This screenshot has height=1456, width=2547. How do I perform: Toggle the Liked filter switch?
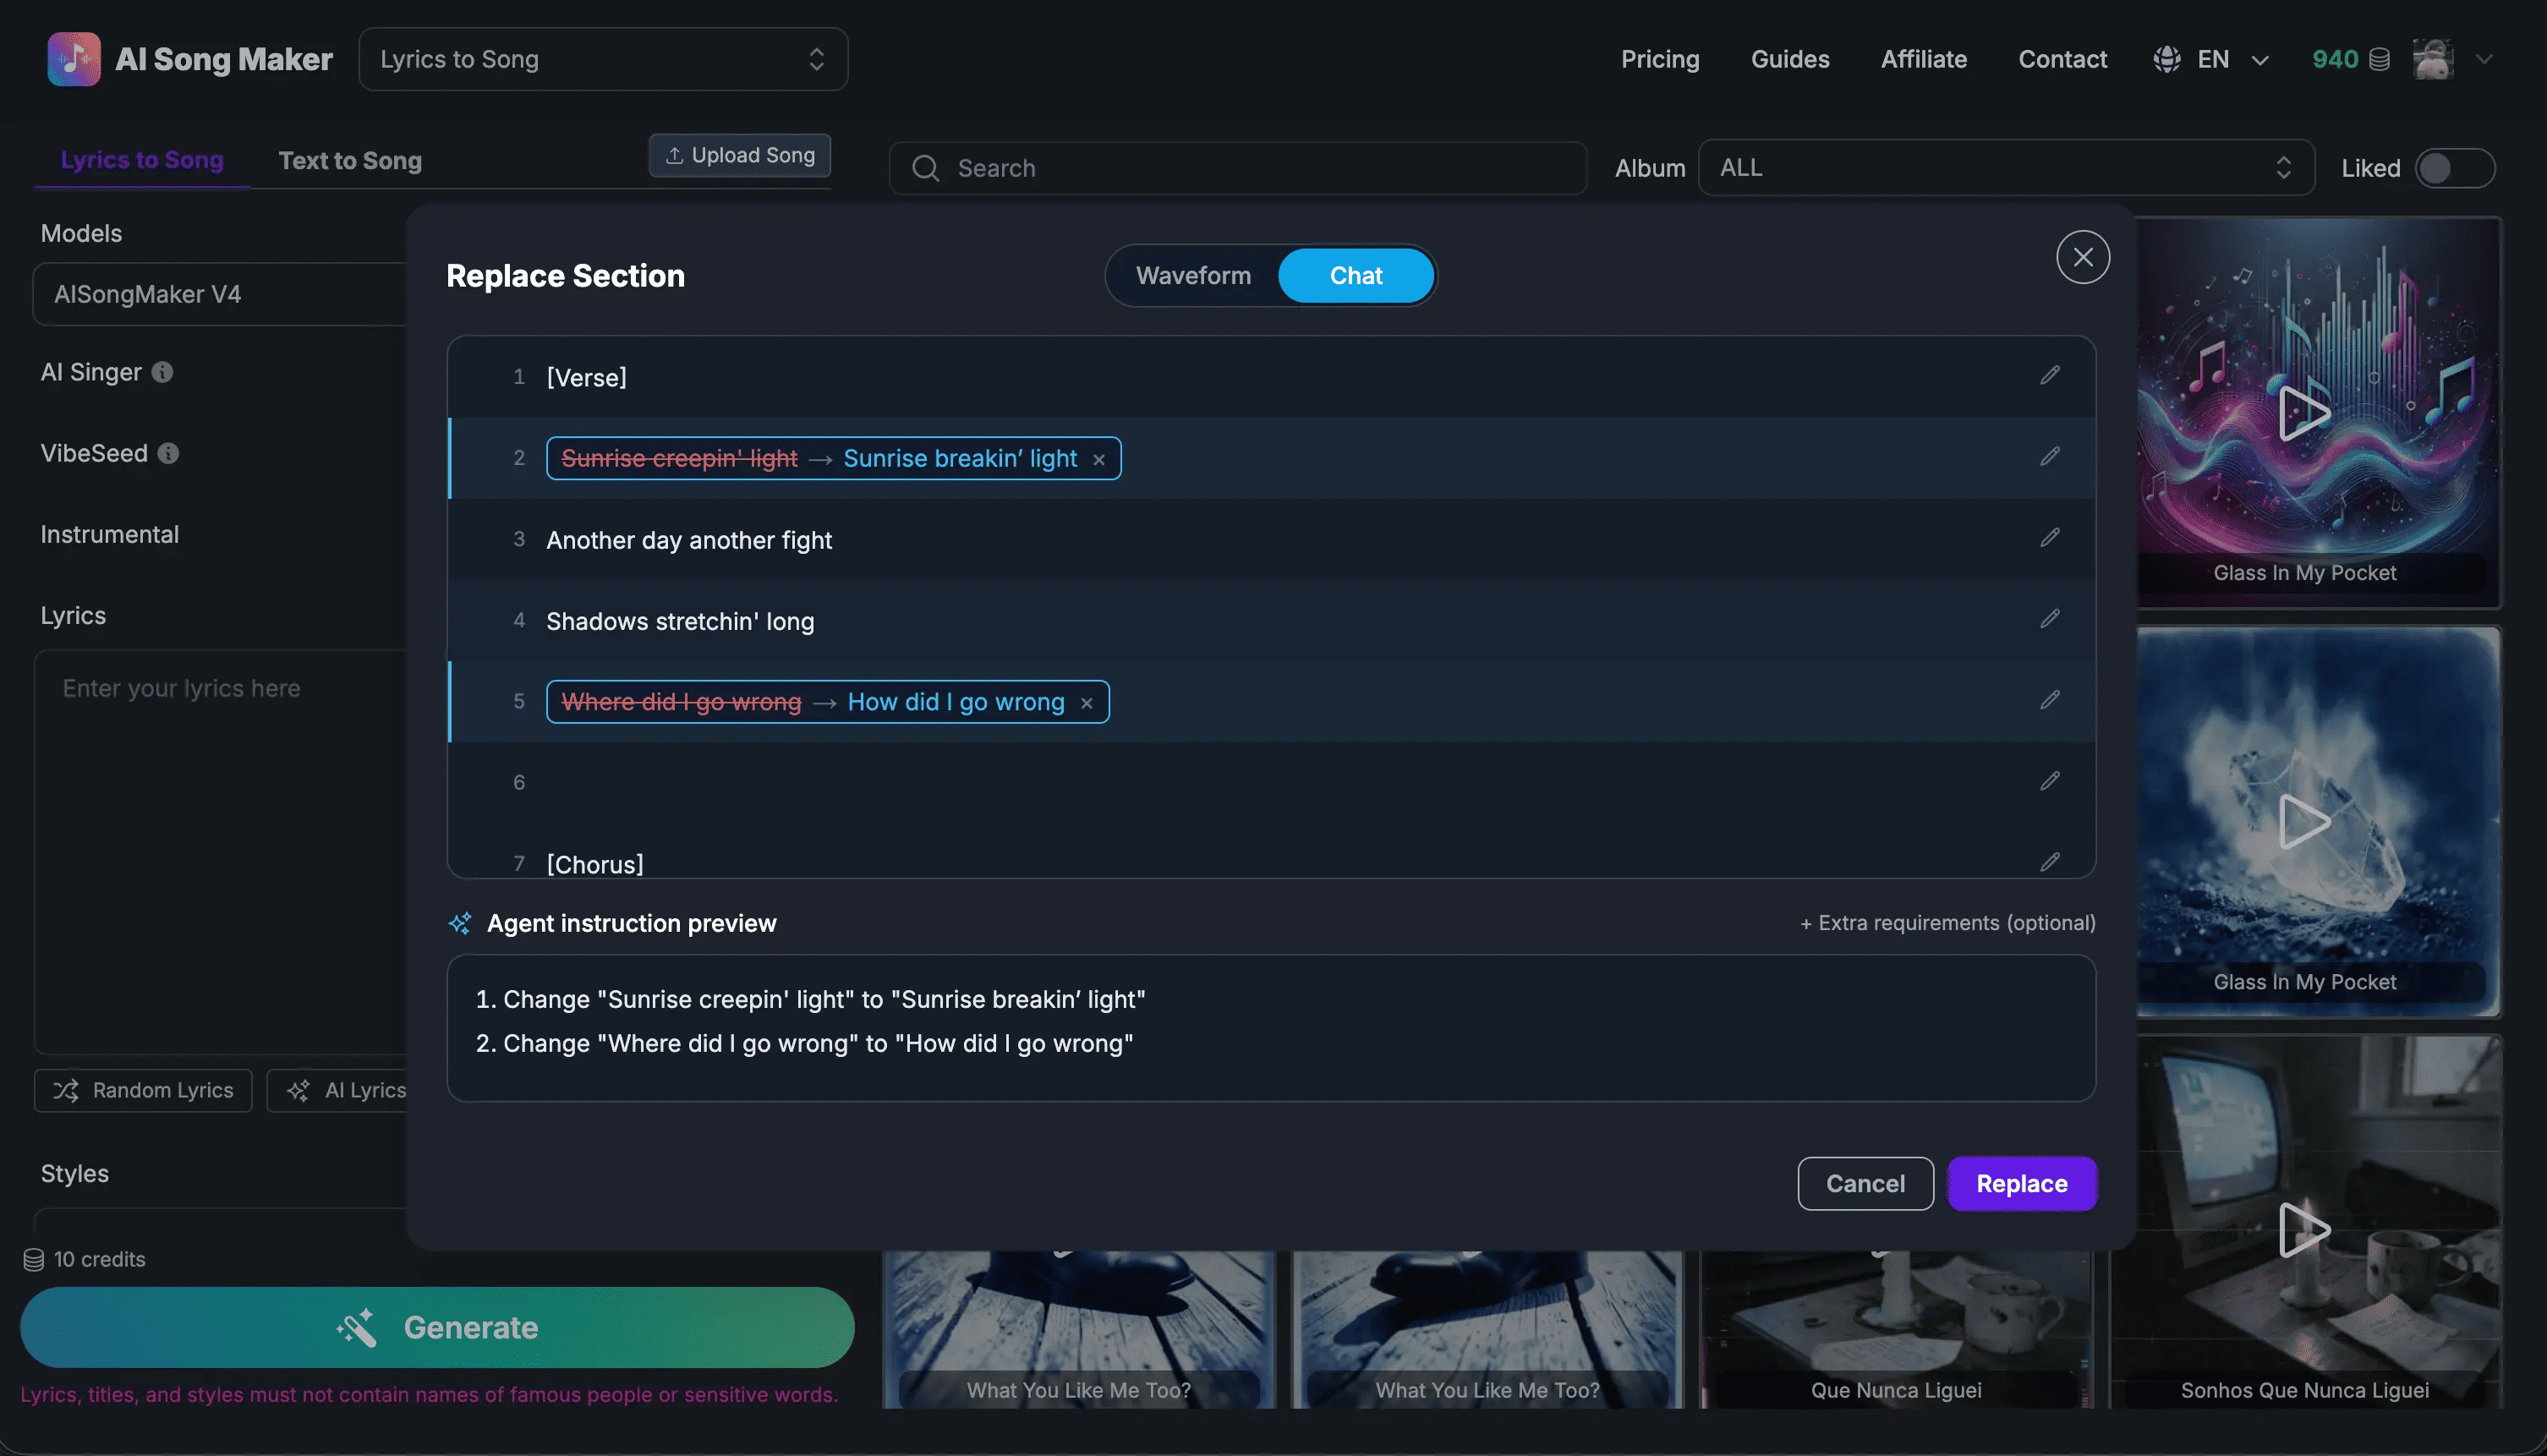coord(2454,168)
